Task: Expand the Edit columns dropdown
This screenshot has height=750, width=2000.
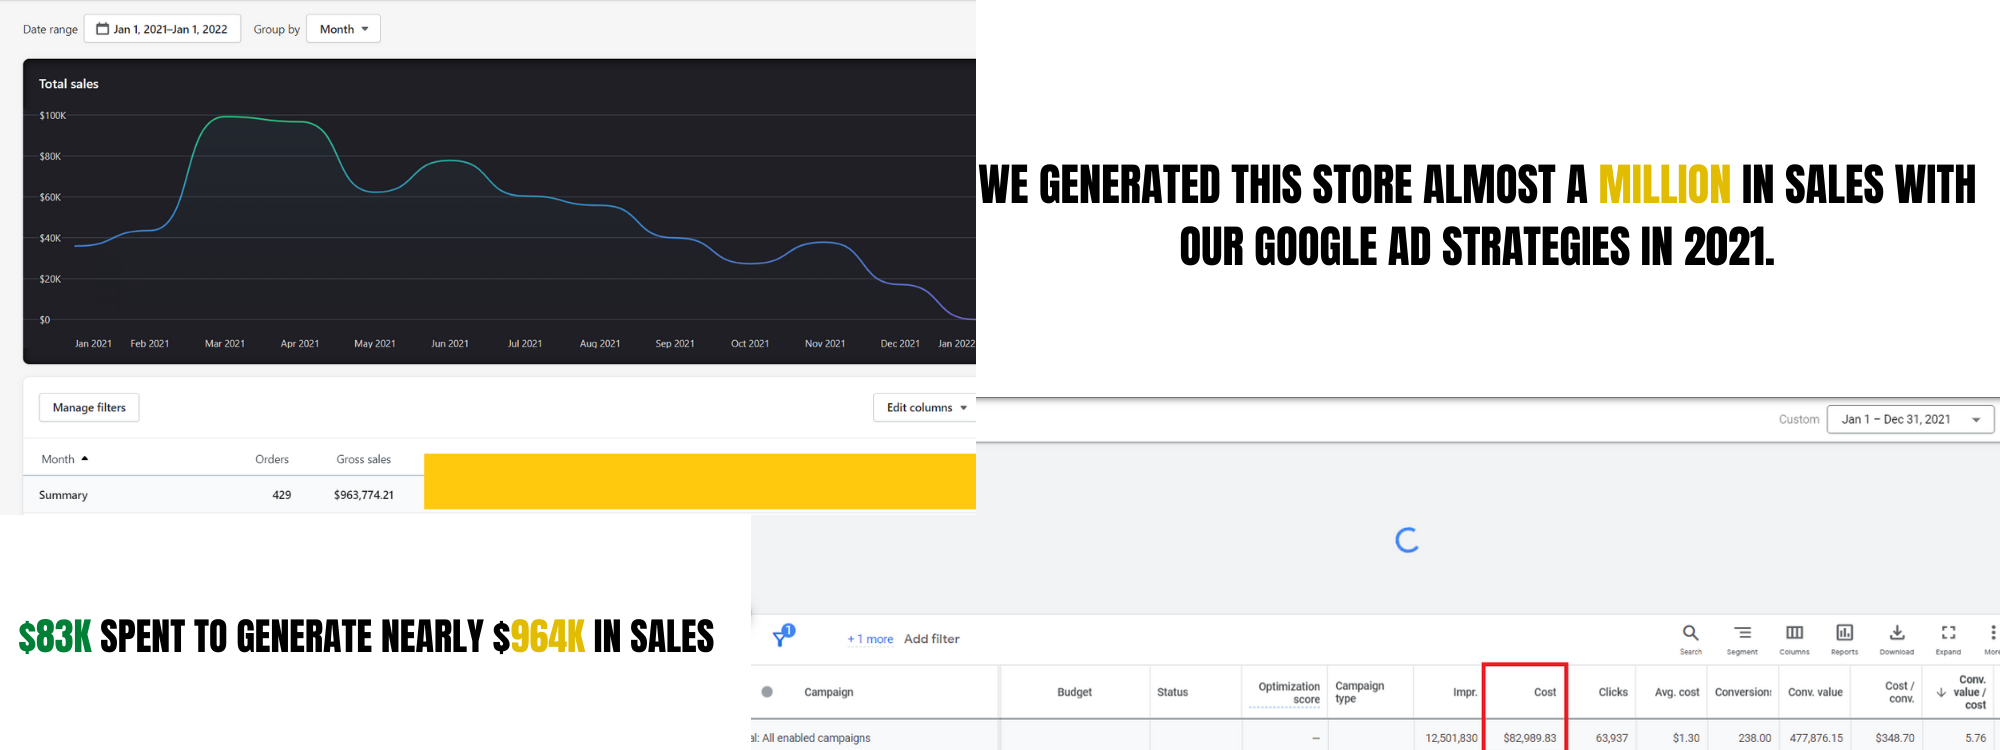Action: pos(925,407)
